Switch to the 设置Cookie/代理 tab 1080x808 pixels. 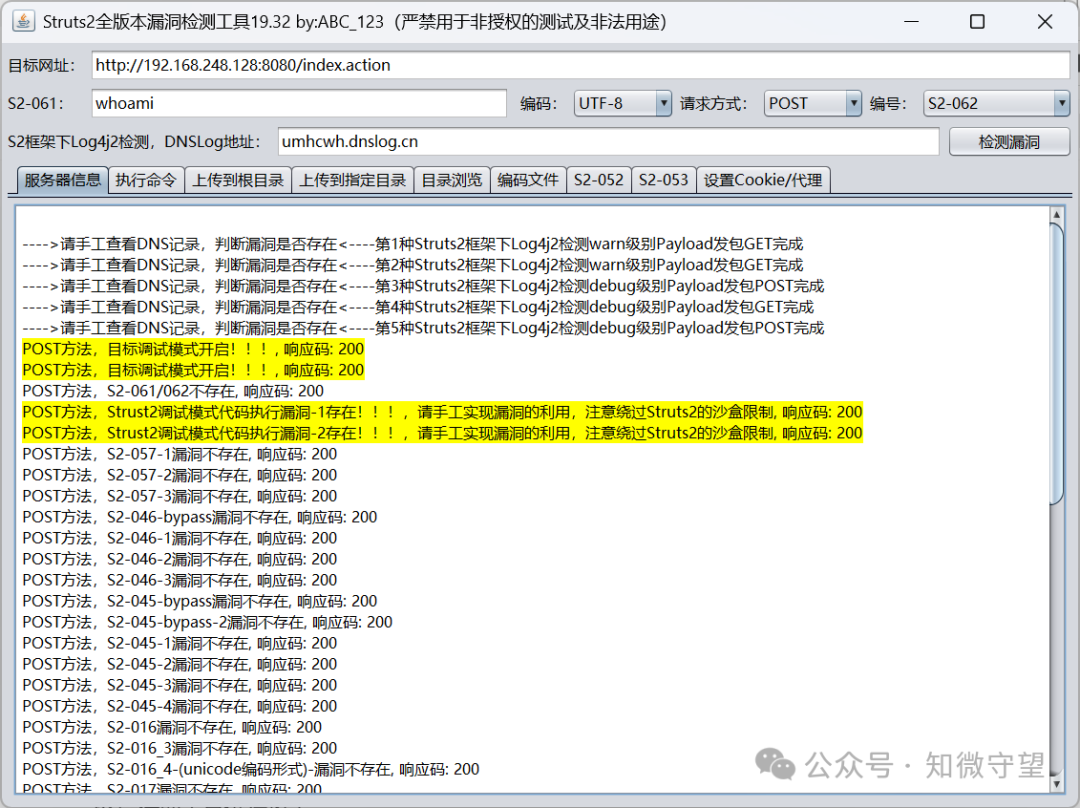pos(762,180)
